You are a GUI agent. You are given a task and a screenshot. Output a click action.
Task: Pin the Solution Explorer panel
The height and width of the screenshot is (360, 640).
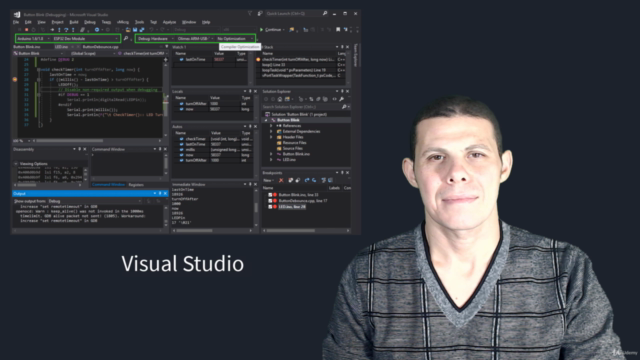pos(342,91)
